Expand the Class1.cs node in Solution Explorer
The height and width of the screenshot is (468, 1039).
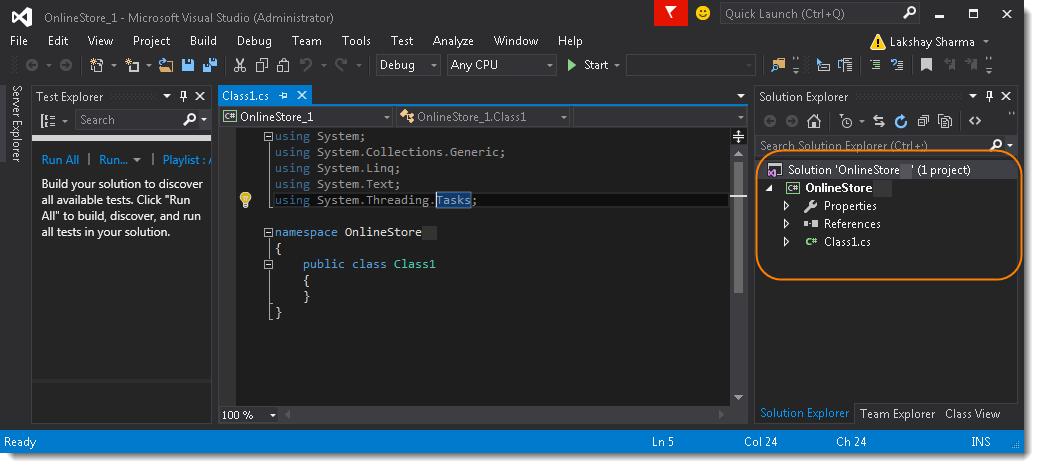pyautogui.click(x=787, y=242)
